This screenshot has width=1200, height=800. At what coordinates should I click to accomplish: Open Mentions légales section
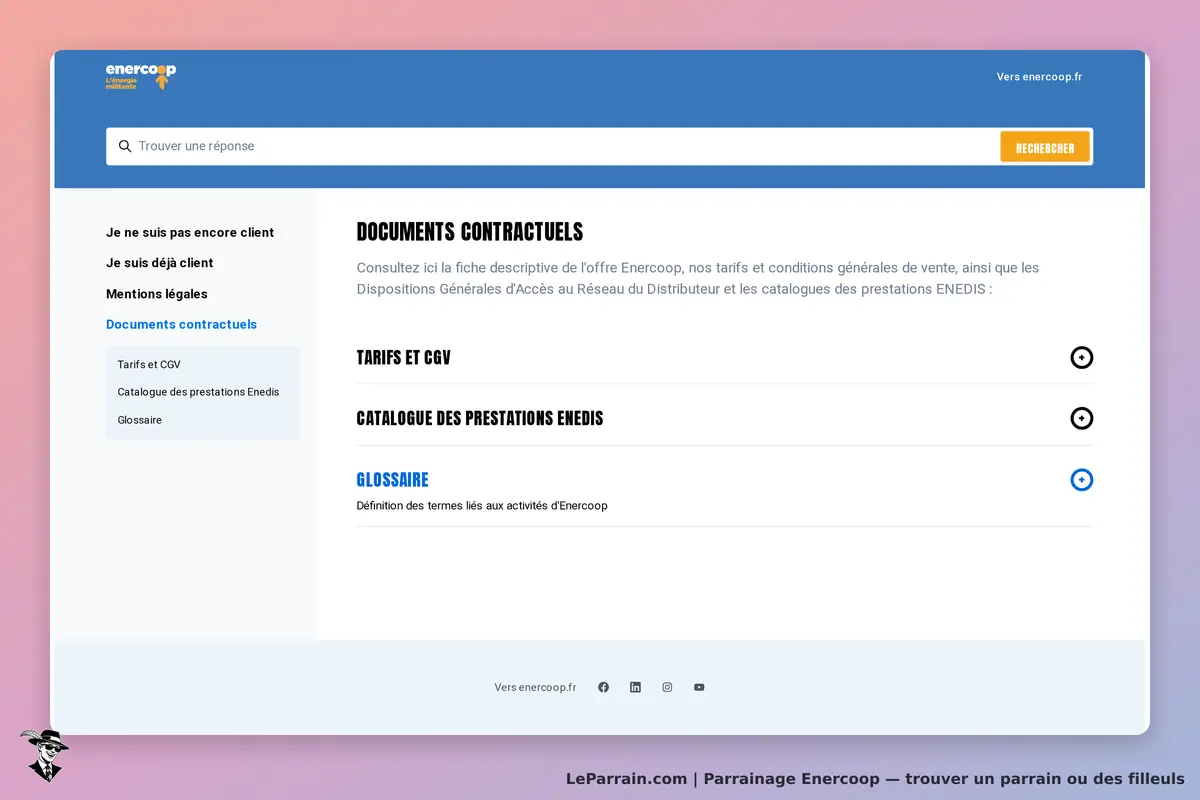[157, 294]
